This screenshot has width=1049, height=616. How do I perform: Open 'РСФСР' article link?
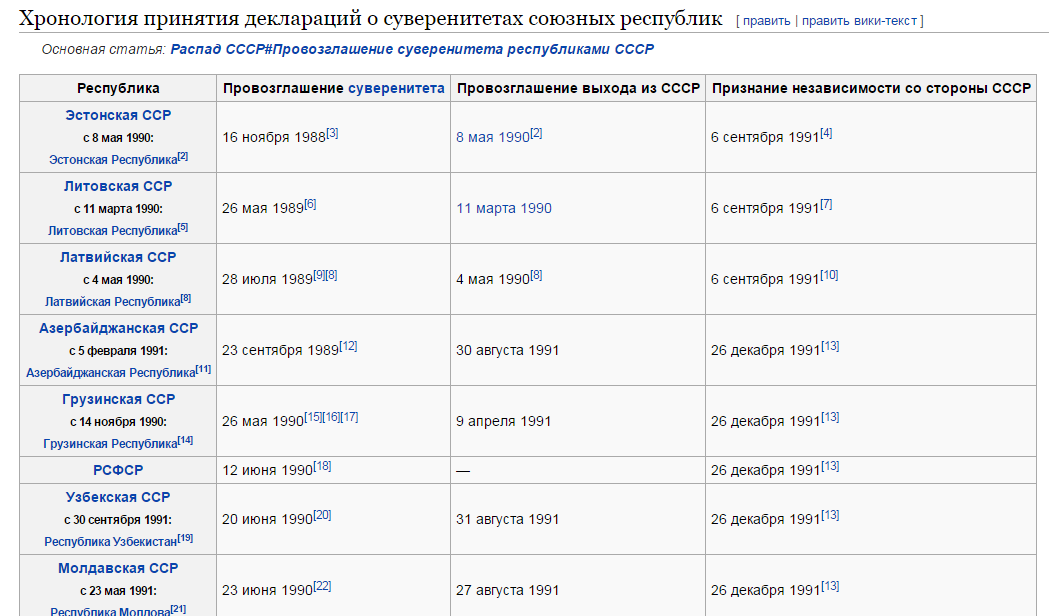tap(118, 470)
